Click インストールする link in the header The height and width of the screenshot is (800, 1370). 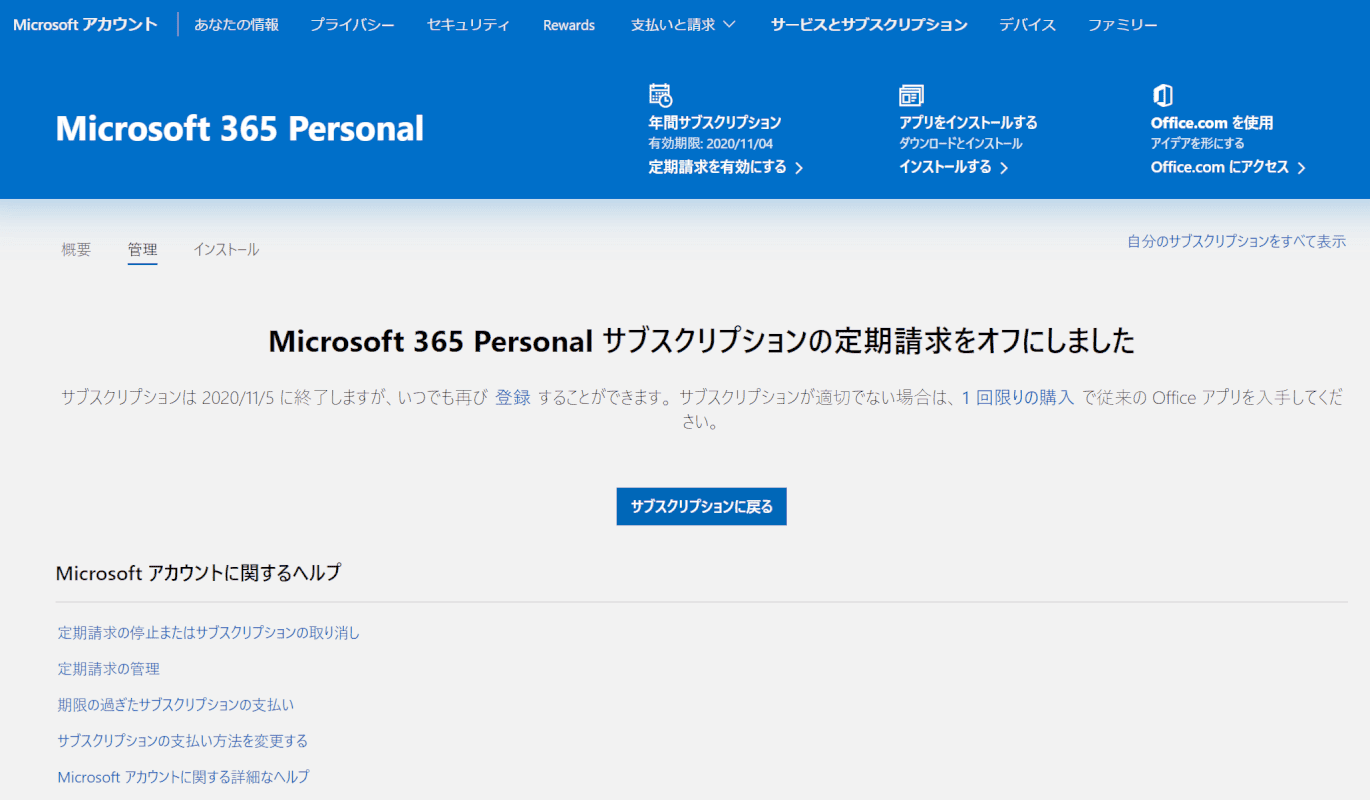point(954,168)
